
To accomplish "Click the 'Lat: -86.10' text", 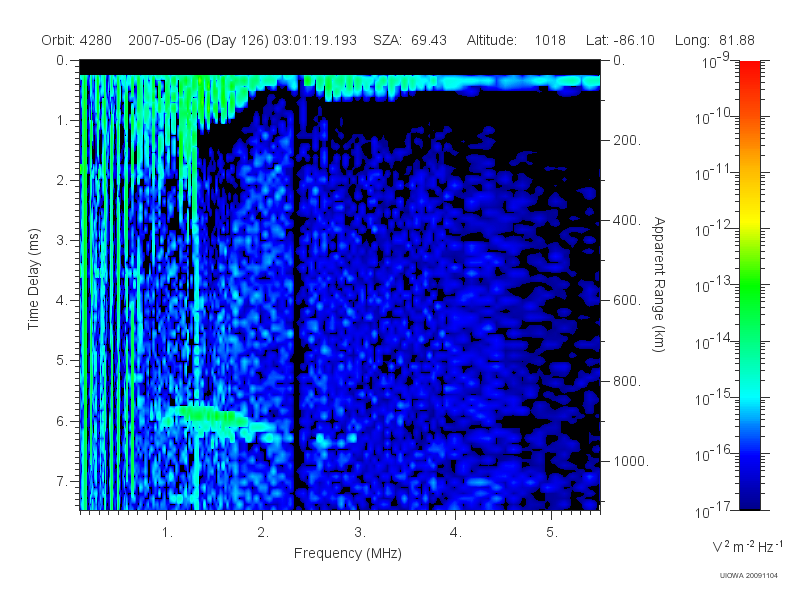I will (x=620, y=40).
